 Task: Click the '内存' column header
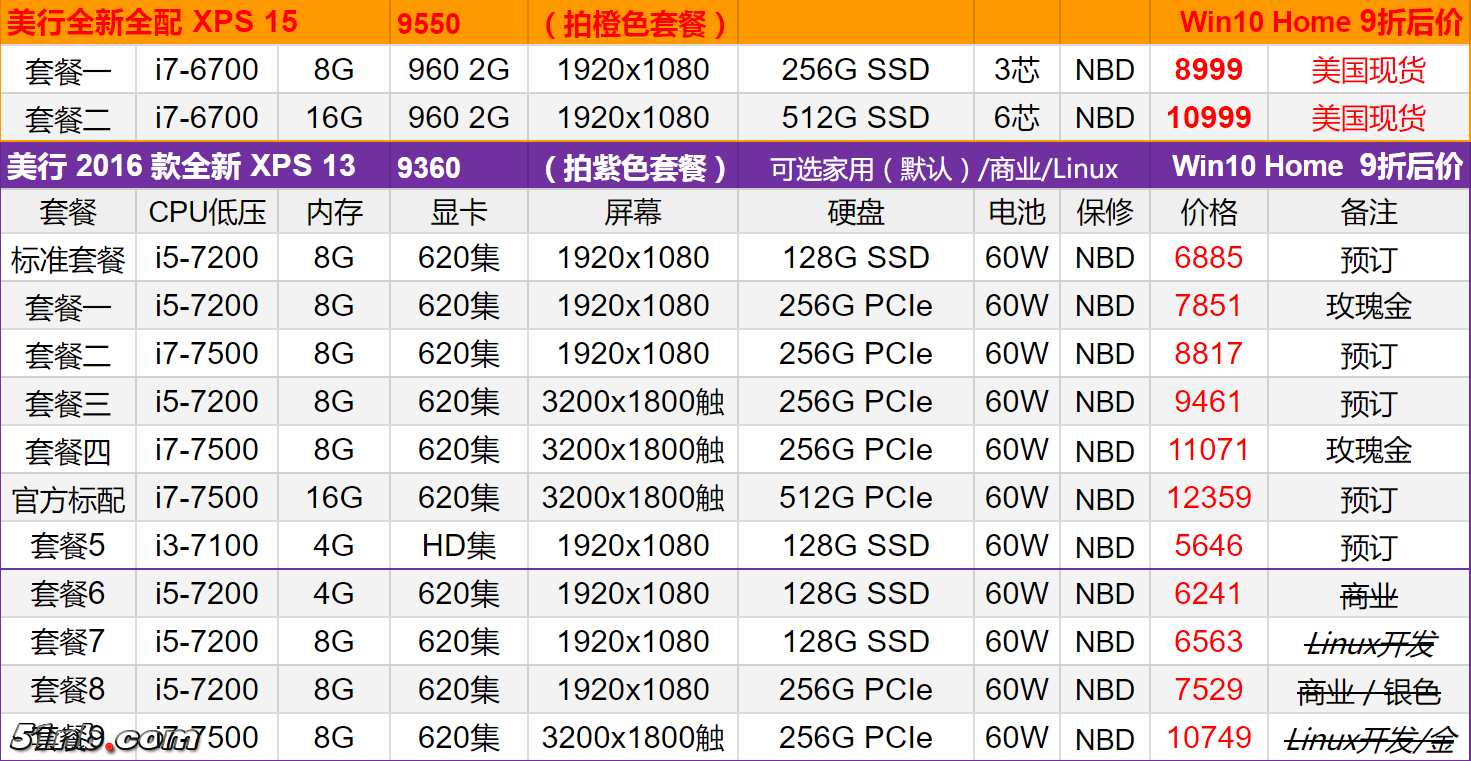tap(334, 212)
